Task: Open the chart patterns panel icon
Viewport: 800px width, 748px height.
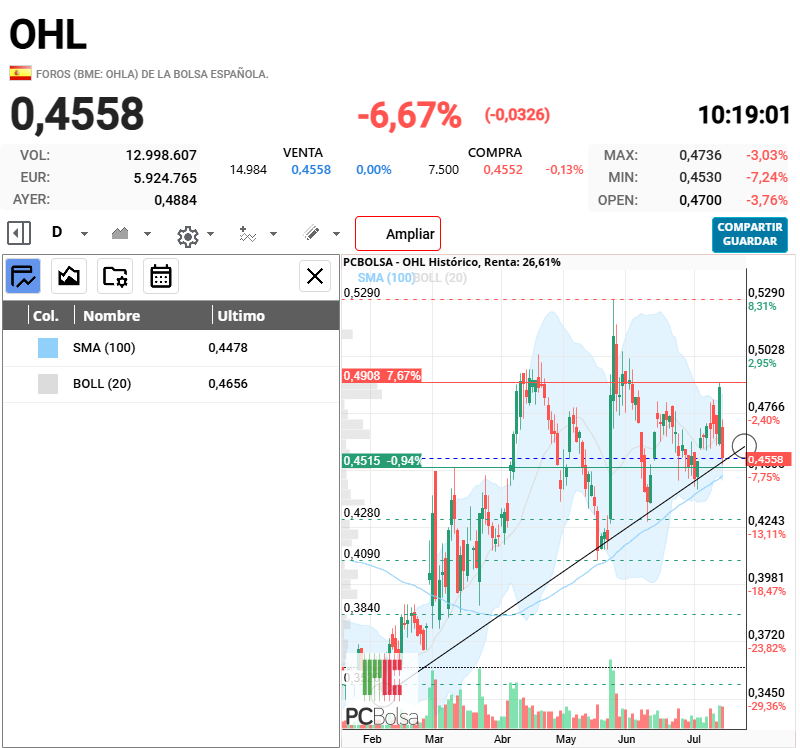Action: coord(69,276)
